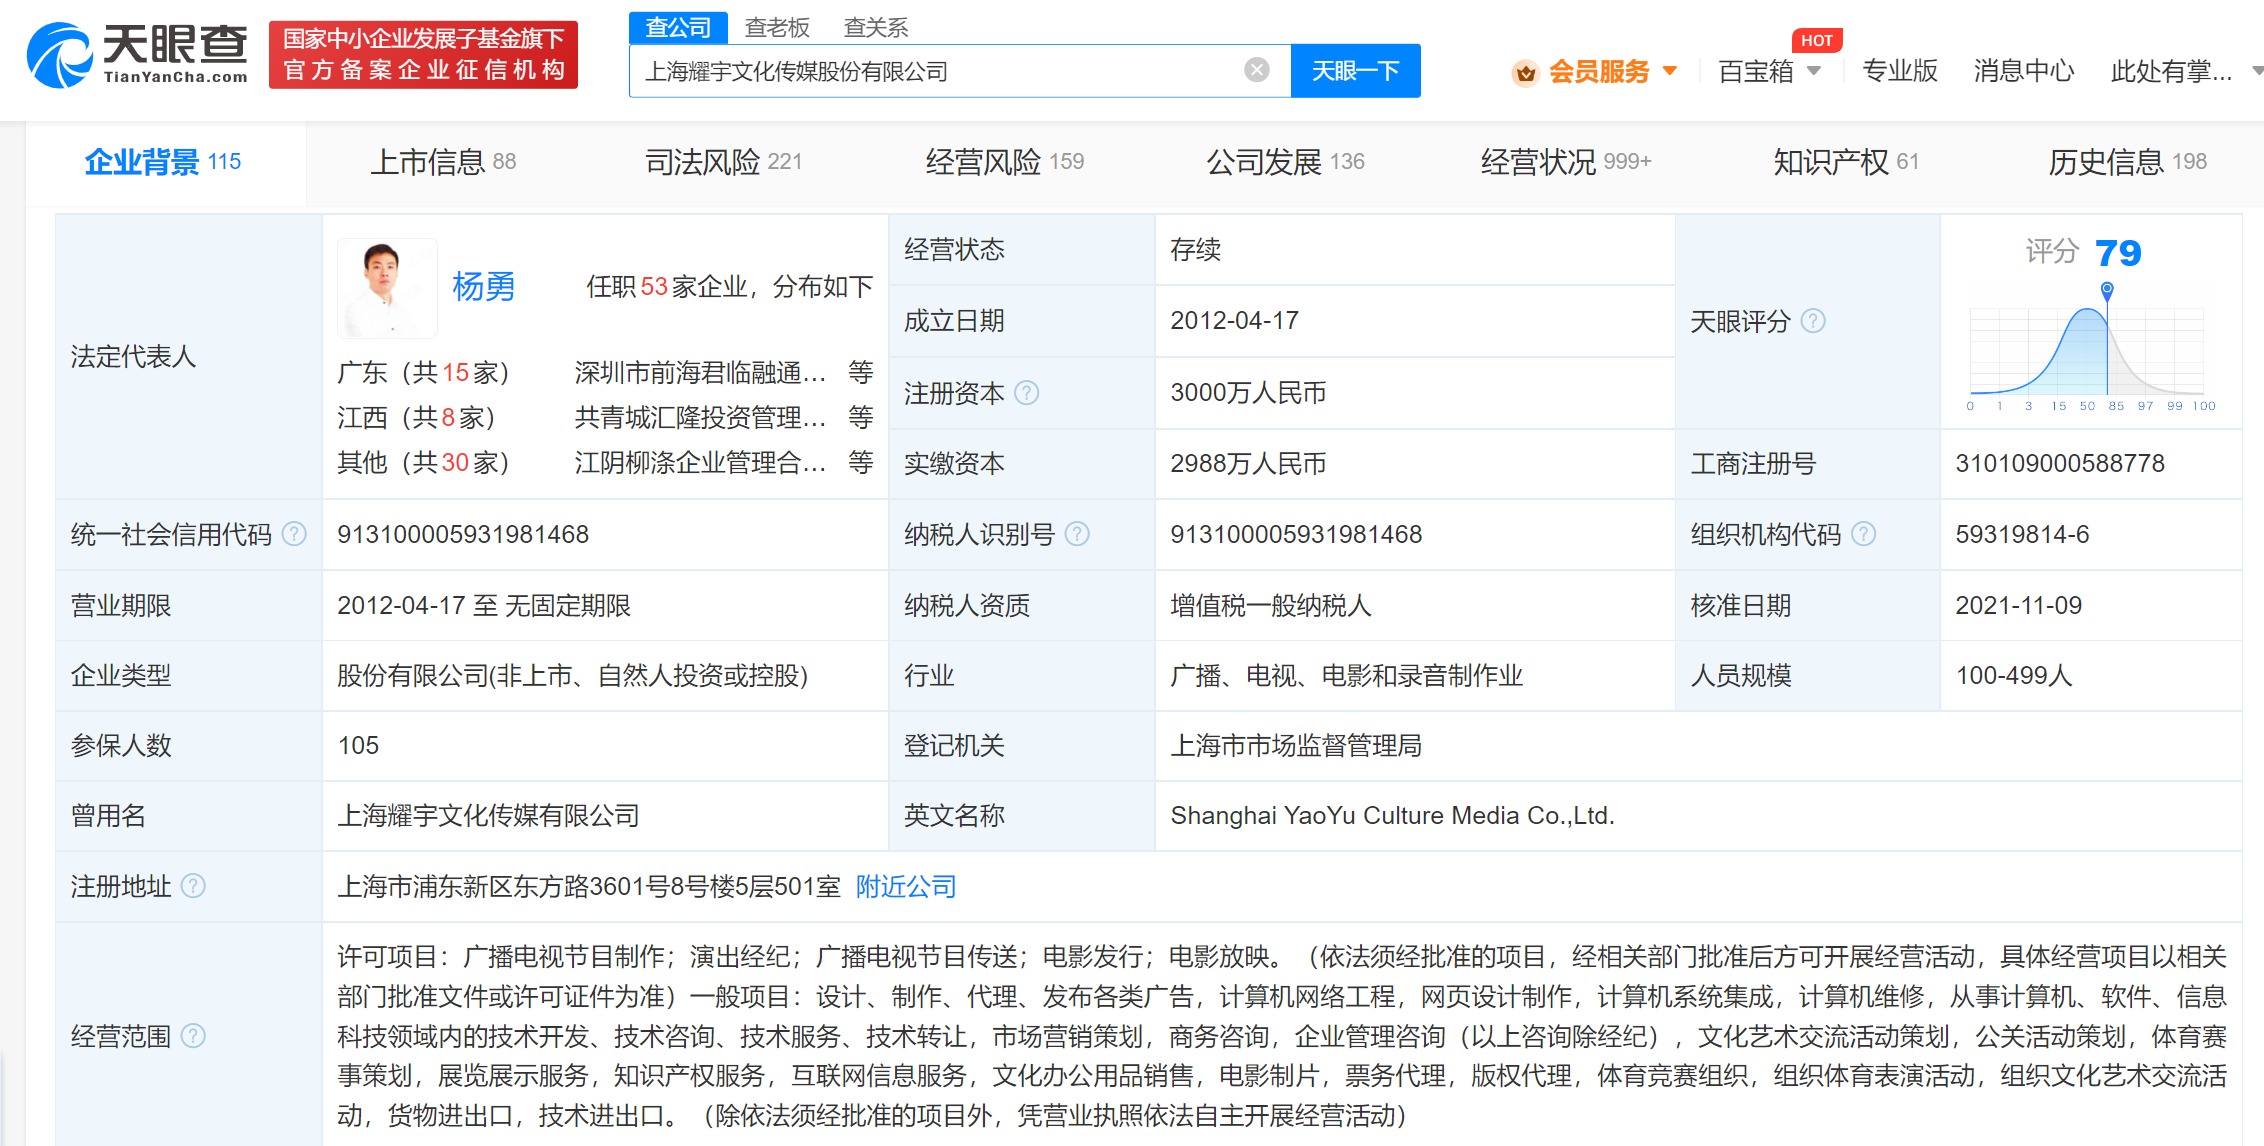
Task: Click the help icon beside 天眼评分
Action: (1813, 321)
